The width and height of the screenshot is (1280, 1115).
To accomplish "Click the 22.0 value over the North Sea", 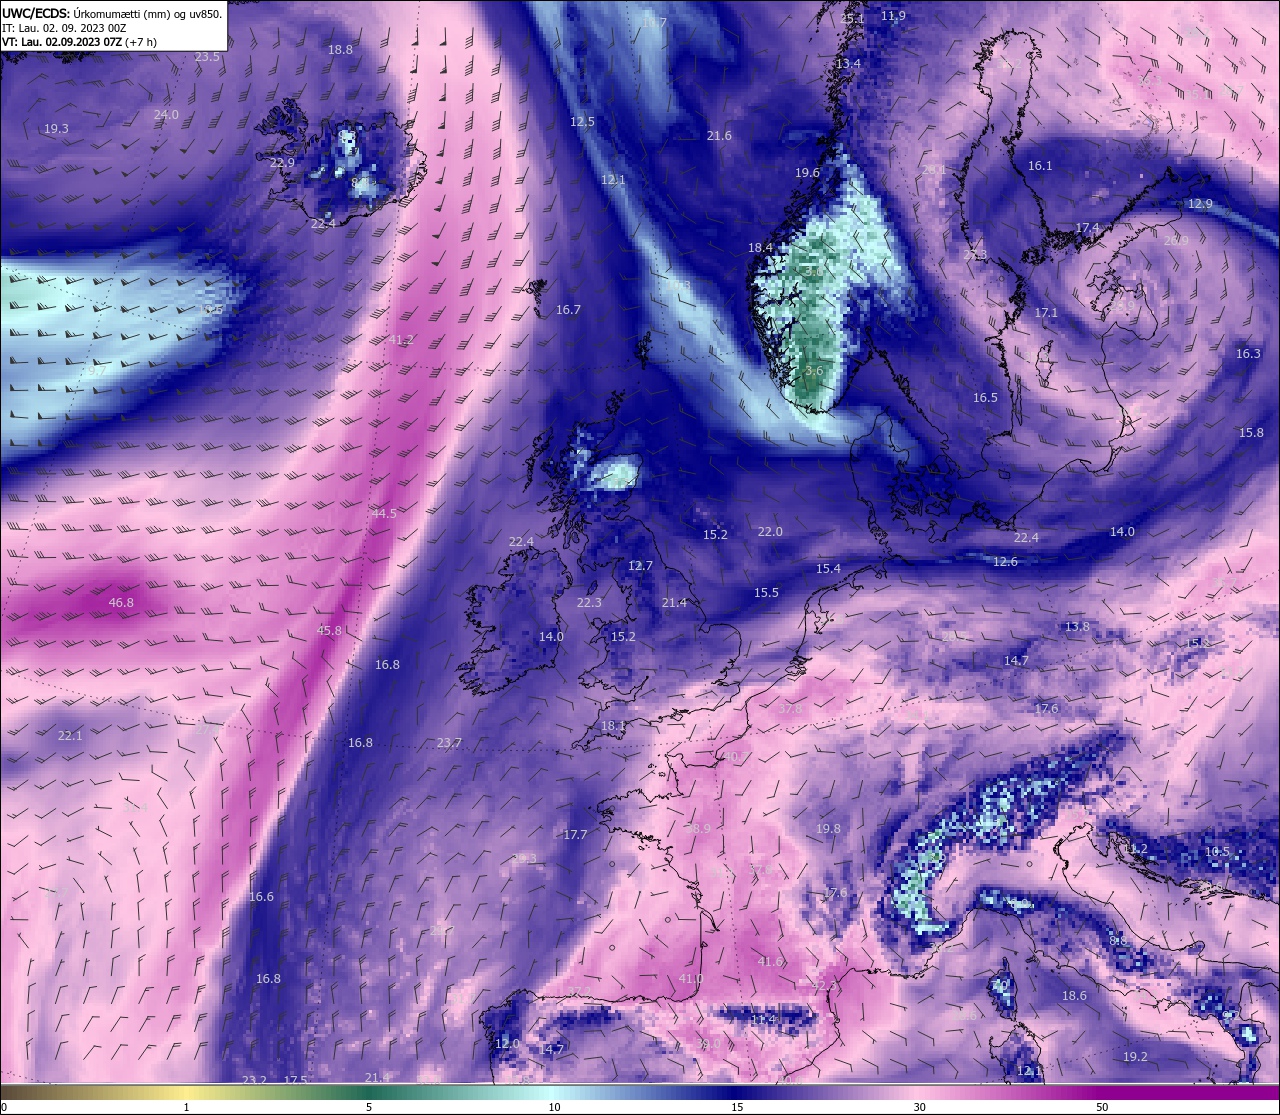I will (770, 532).
